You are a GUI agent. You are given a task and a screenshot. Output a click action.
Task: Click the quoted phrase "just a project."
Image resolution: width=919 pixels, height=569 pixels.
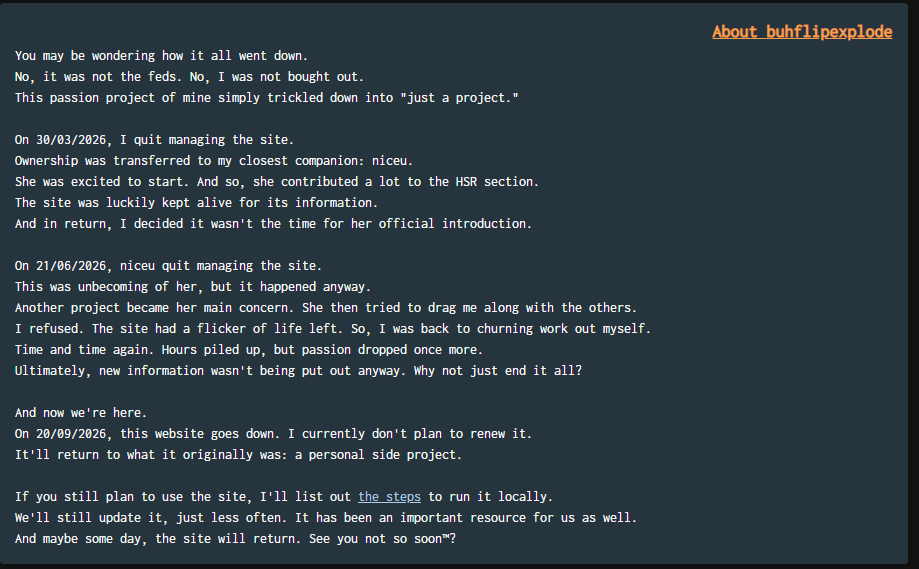point(460,97)
